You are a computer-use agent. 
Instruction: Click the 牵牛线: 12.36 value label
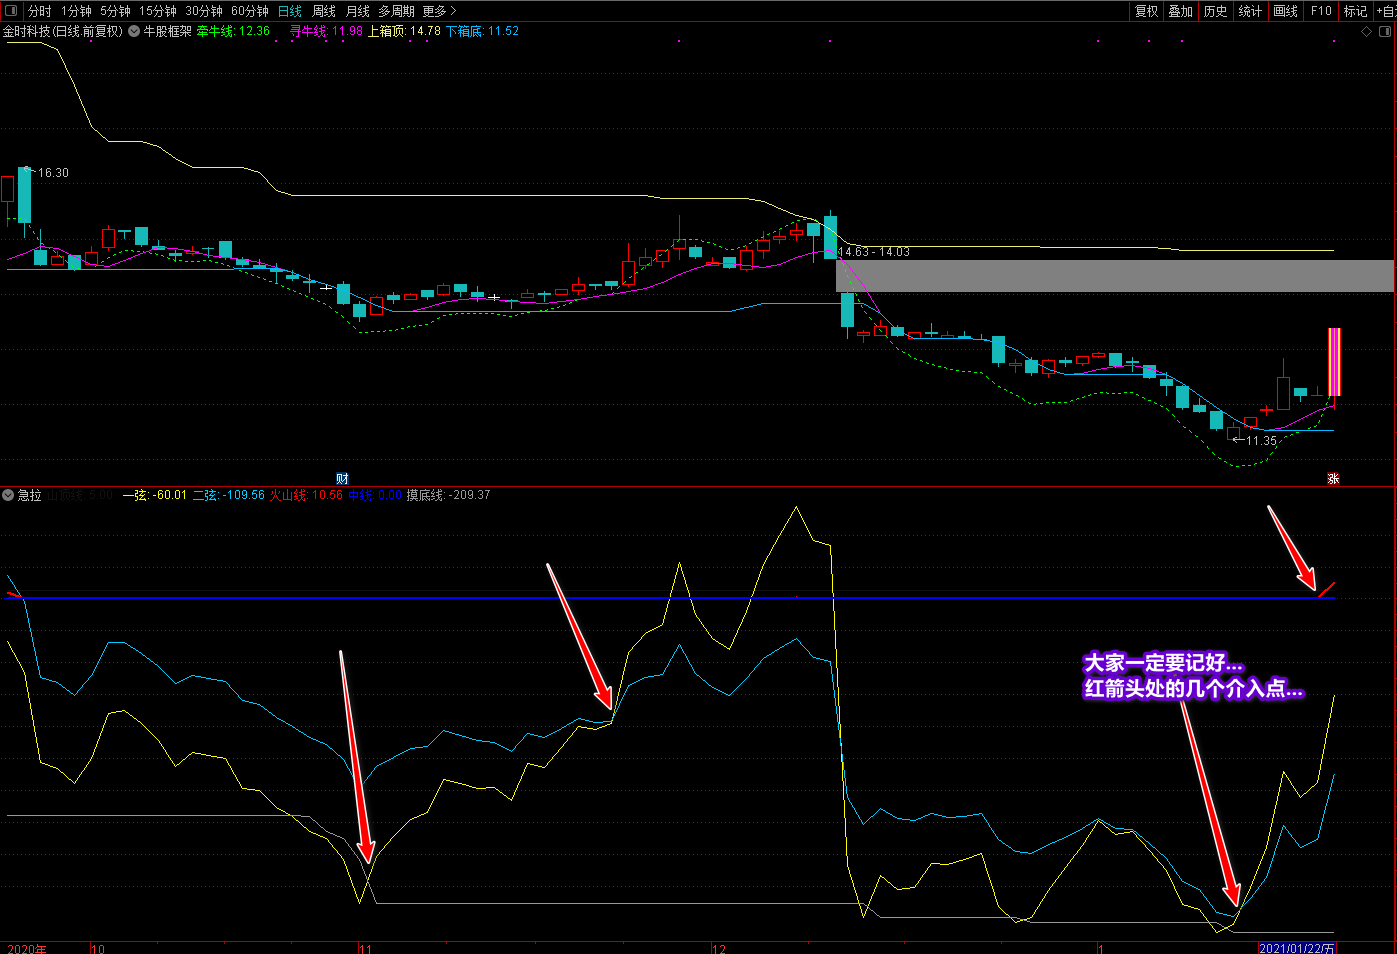click(233, 31)
